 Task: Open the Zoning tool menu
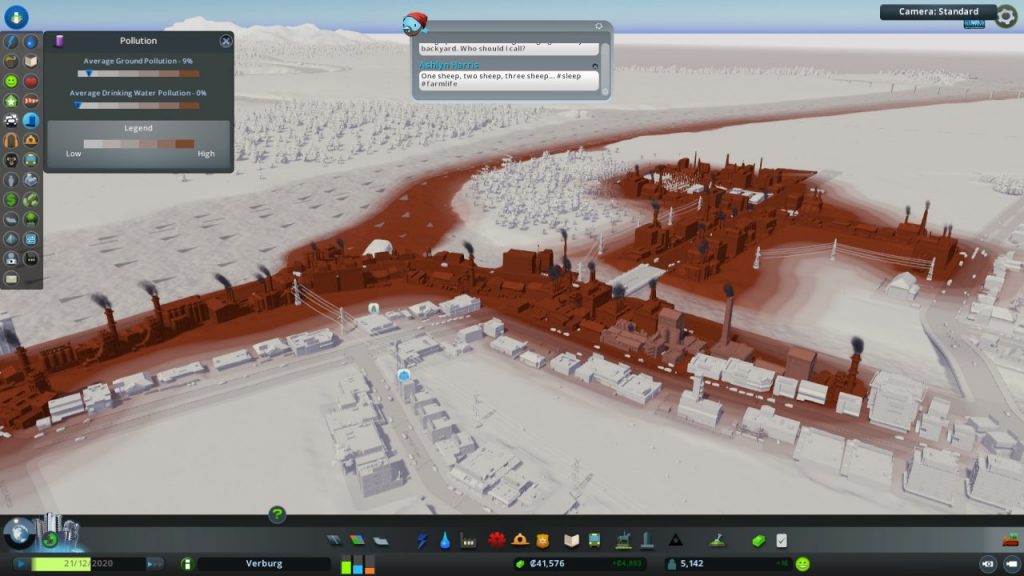point(357,540)
